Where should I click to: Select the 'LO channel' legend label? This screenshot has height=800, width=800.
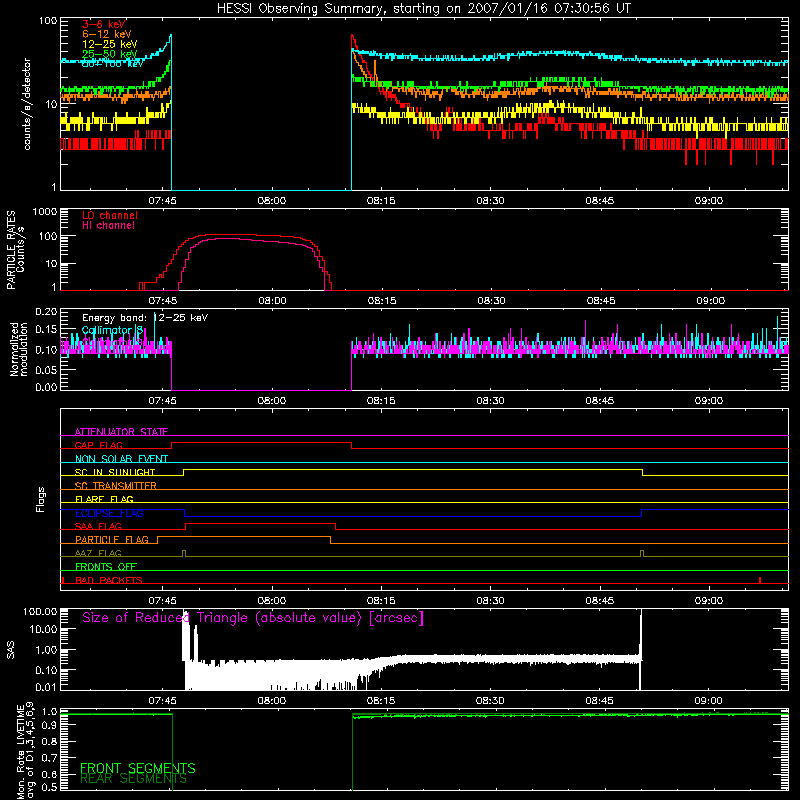110,215
